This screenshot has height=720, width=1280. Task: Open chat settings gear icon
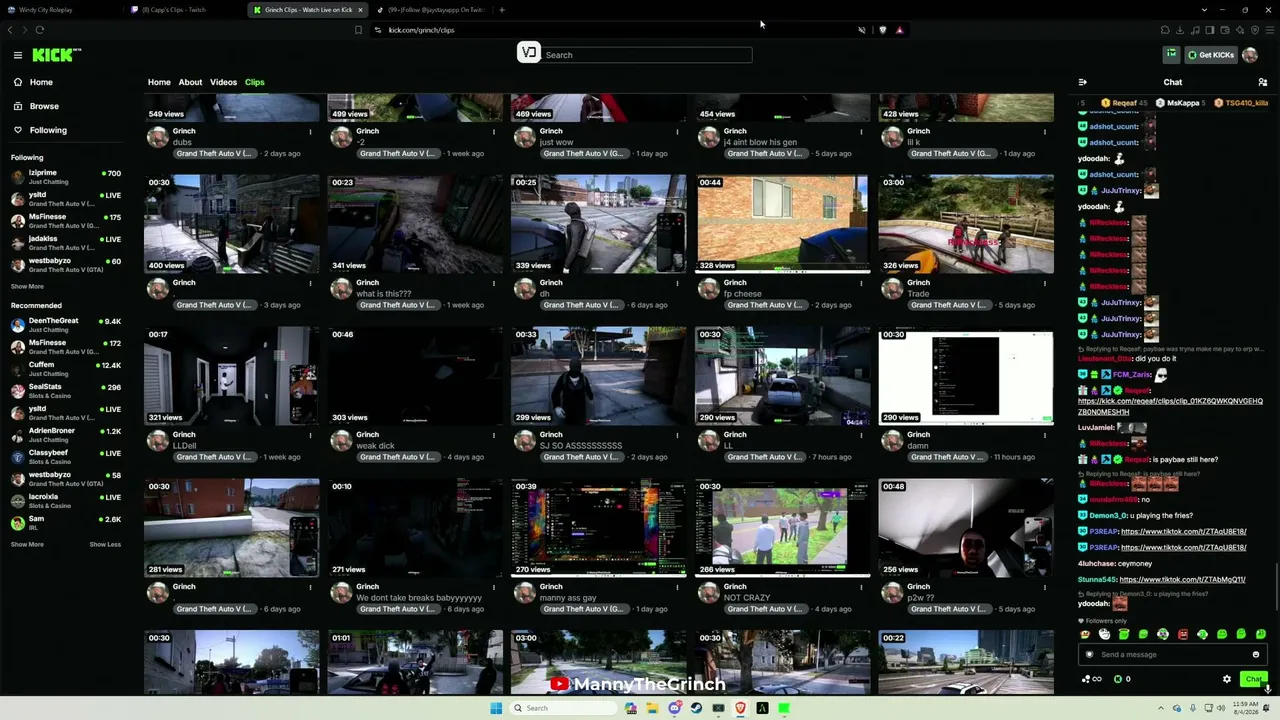pos(1227,679)
